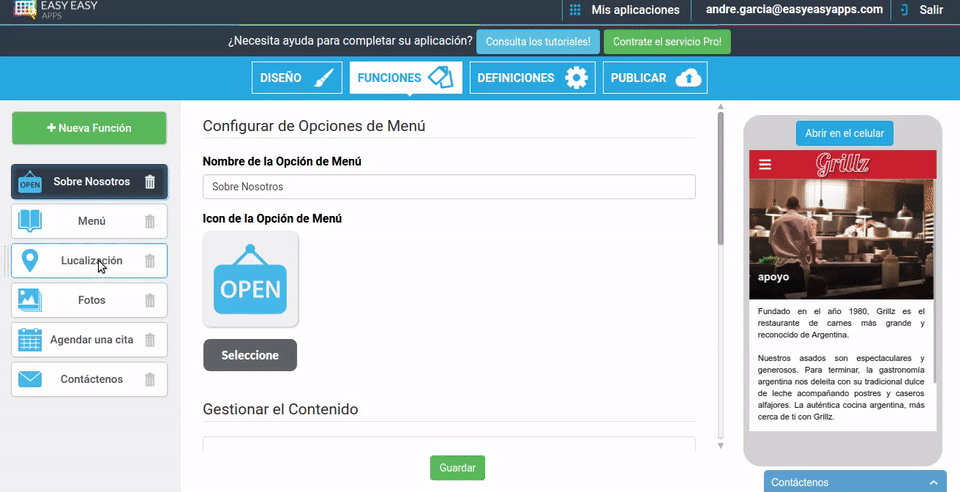Select the Menú function item
The width and height of the screenshot is (960, 492).
[x=89, y=221]
